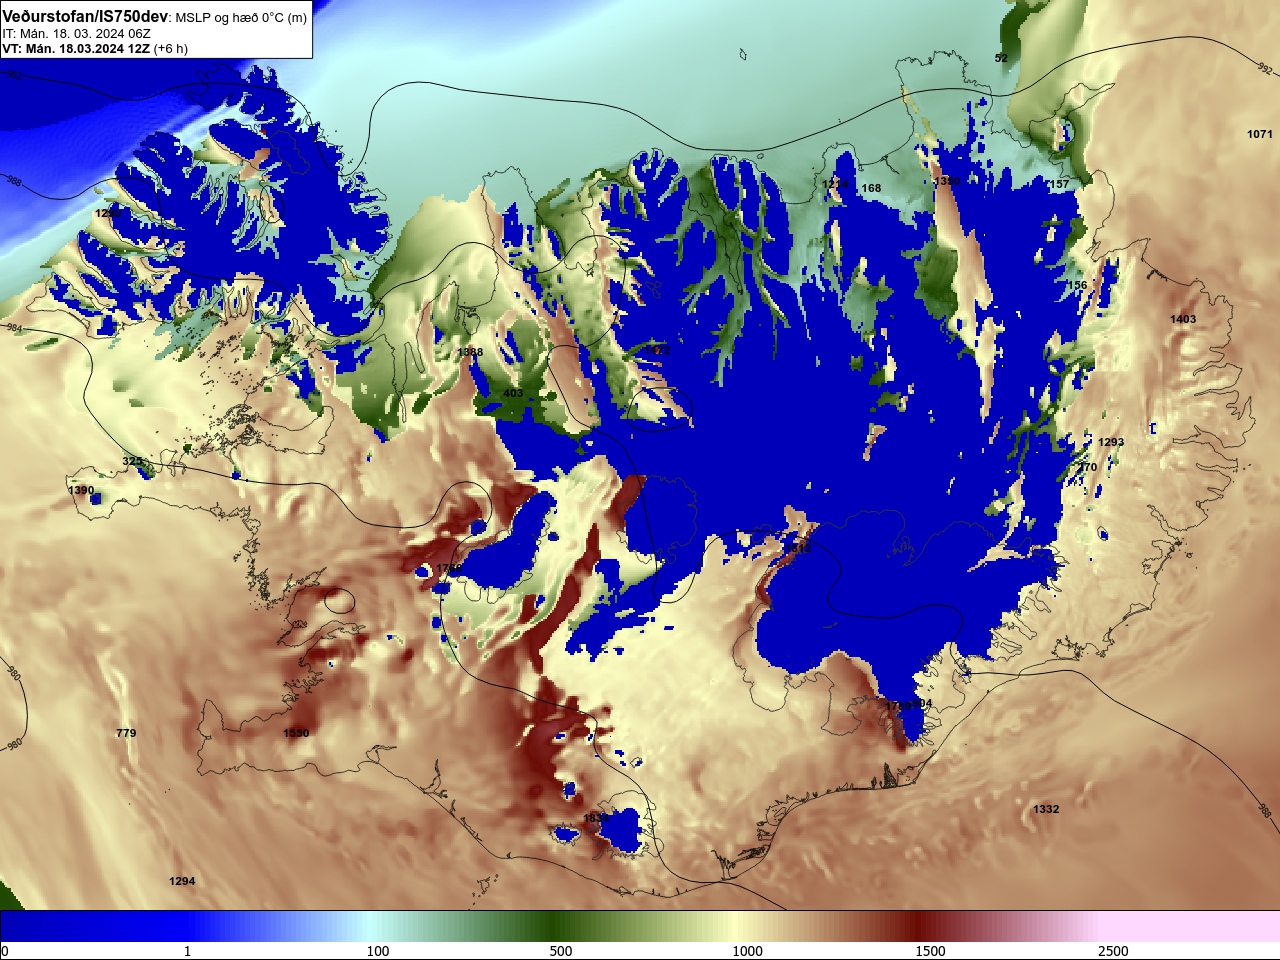The width and height of the screenshot is (1280, 960).
Task: Select the 'VT: Mán. 18.03.2024 12Z' line
Action: click(x=76, y=48)
